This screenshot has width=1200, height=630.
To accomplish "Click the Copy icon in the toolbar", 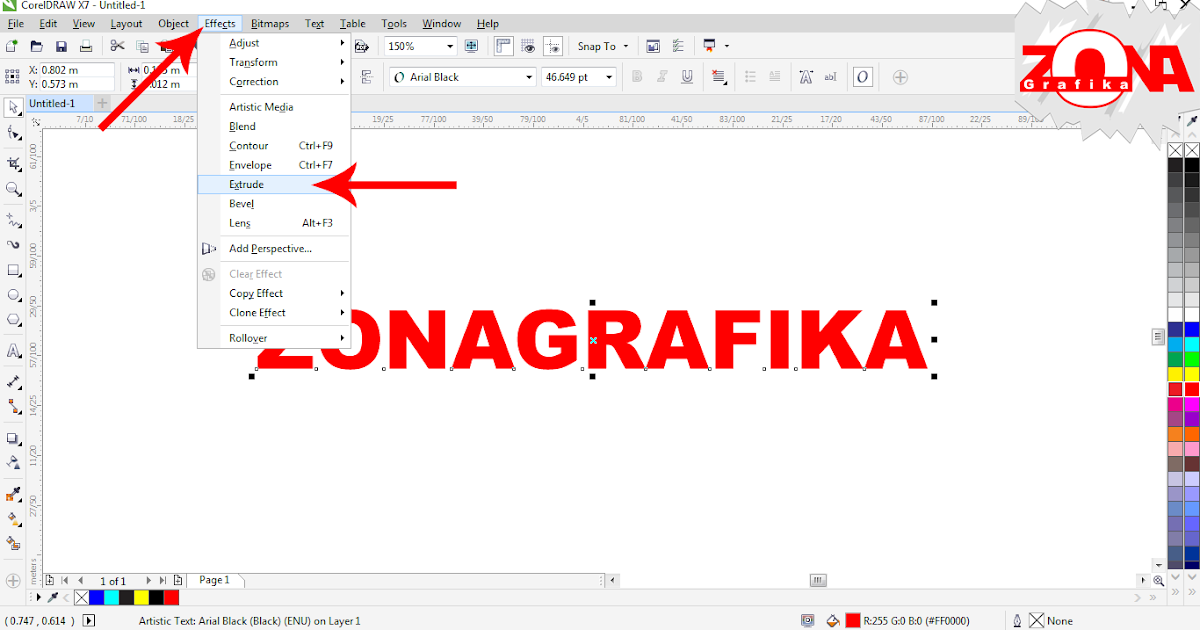I will tap(143, 46).
